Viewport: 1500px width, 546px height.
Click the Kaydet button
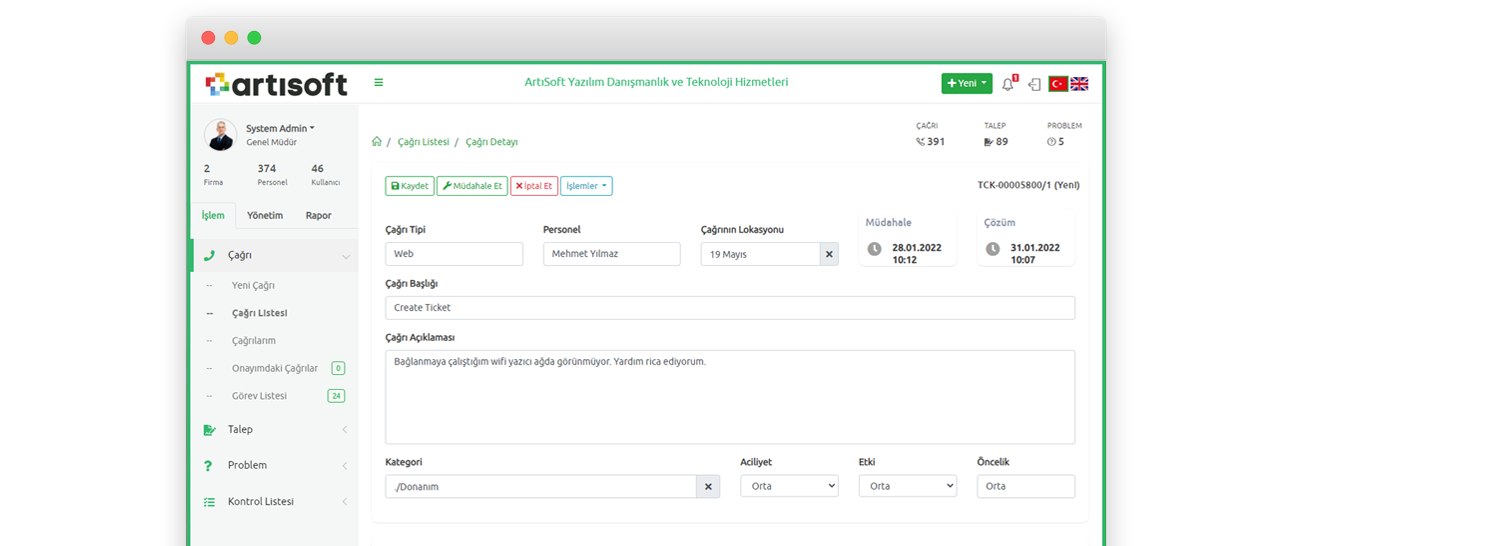409,186
